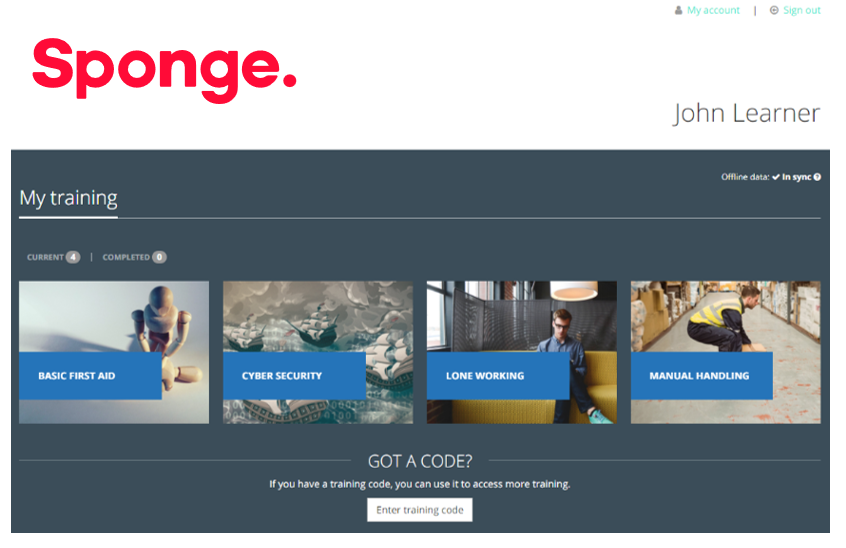Click the Current count badge showing 4
Screen dimensions: 846x548
pos(73,257)
